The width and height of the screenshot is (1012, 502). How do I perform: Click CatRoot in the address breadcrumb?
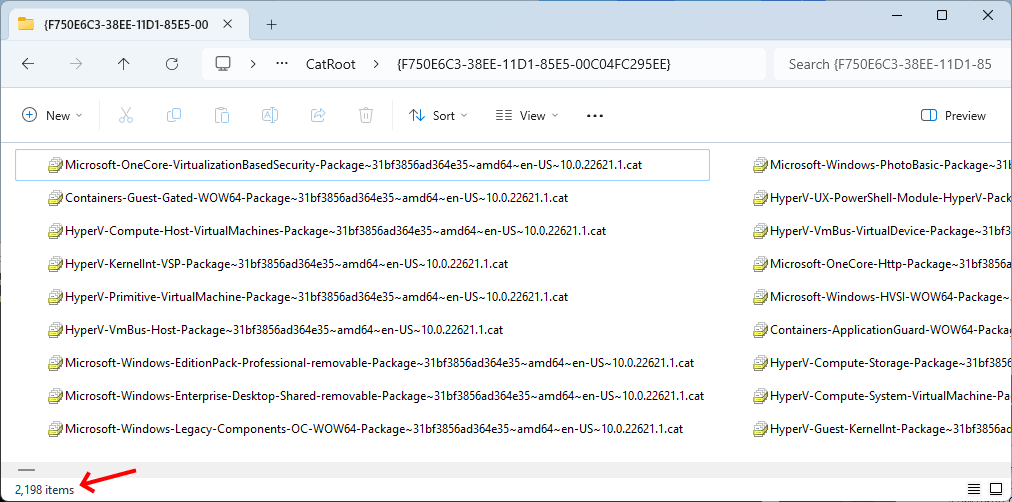point(330,64)
